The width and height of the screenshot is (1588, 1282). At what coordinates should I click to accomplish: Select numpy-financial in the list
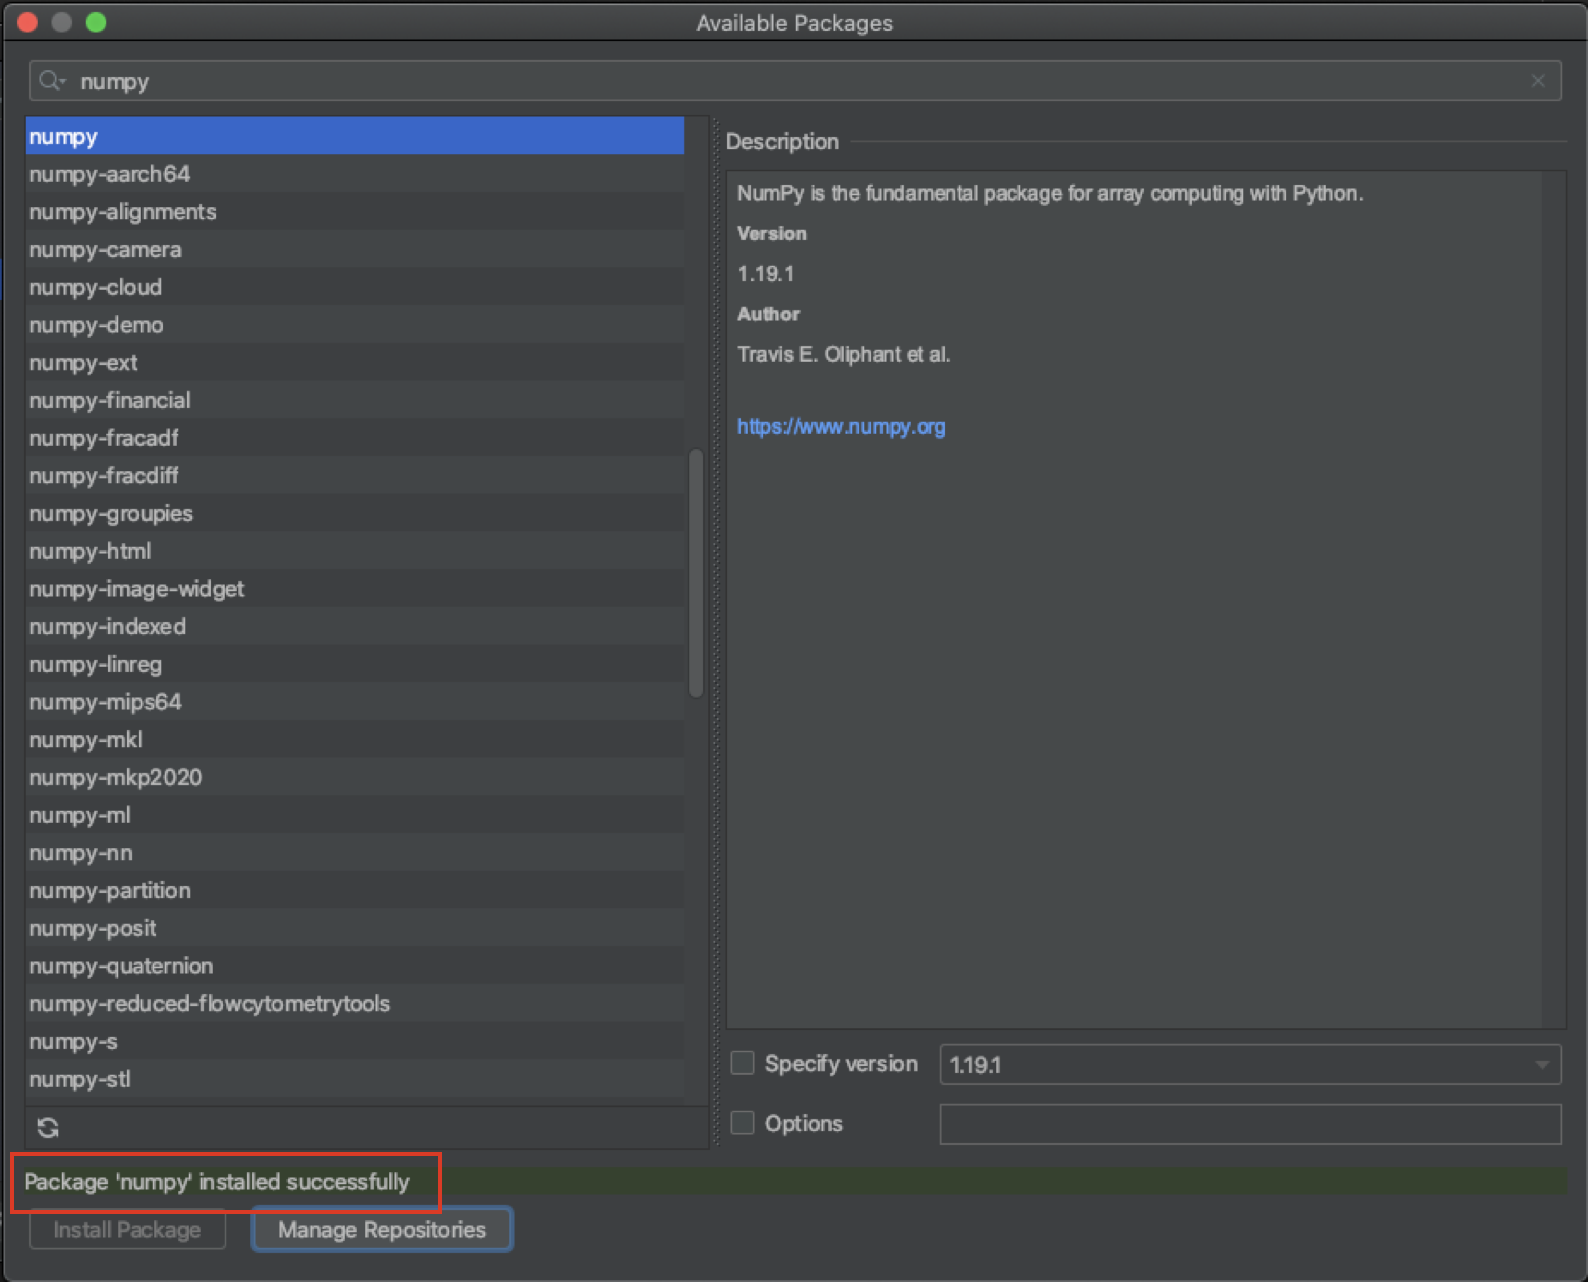(x=355, y=400)
